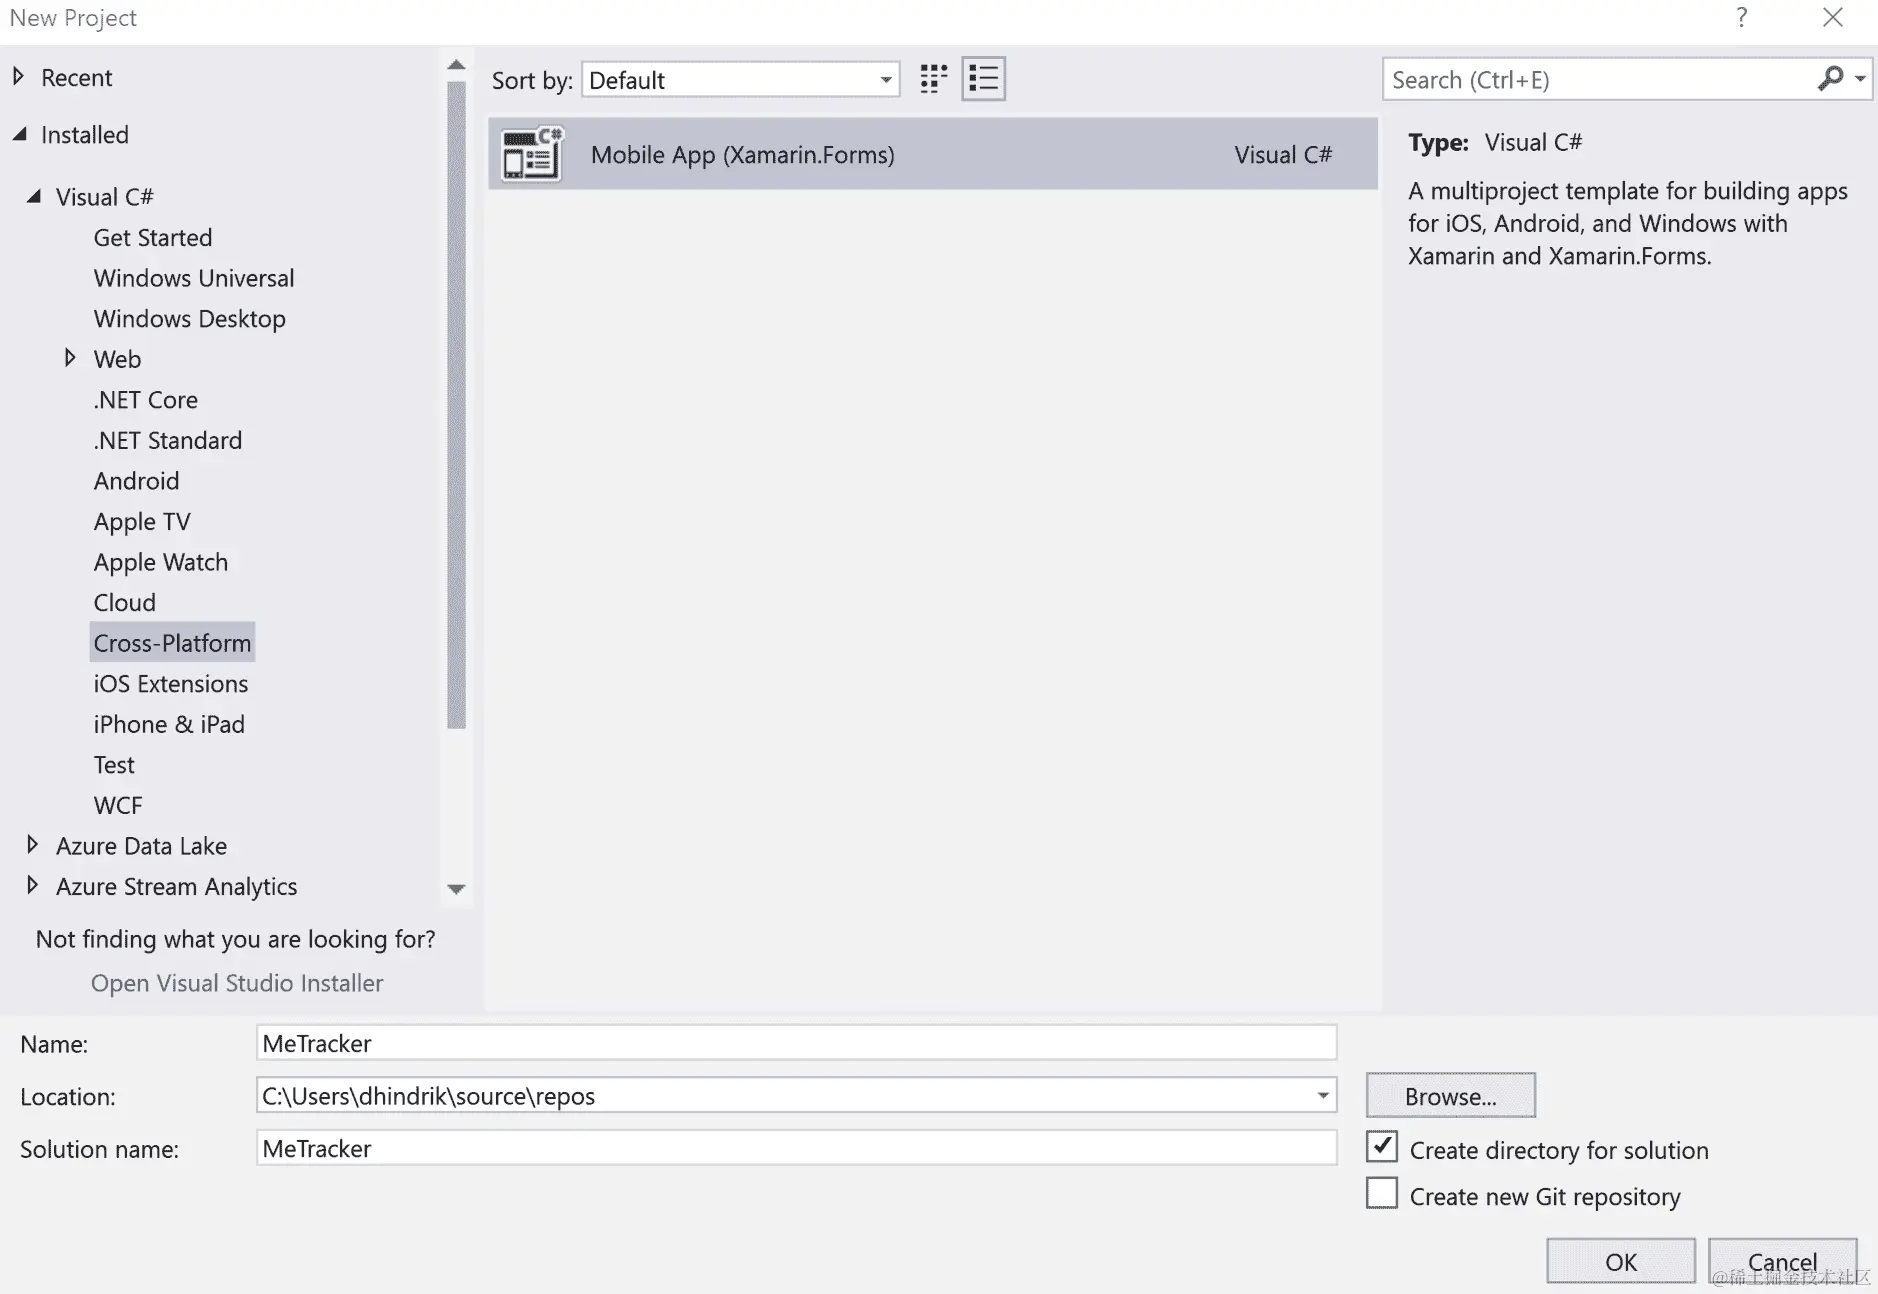Click the Web category label
Screen dimensions: 1878x1294
[x=118, y=359]
